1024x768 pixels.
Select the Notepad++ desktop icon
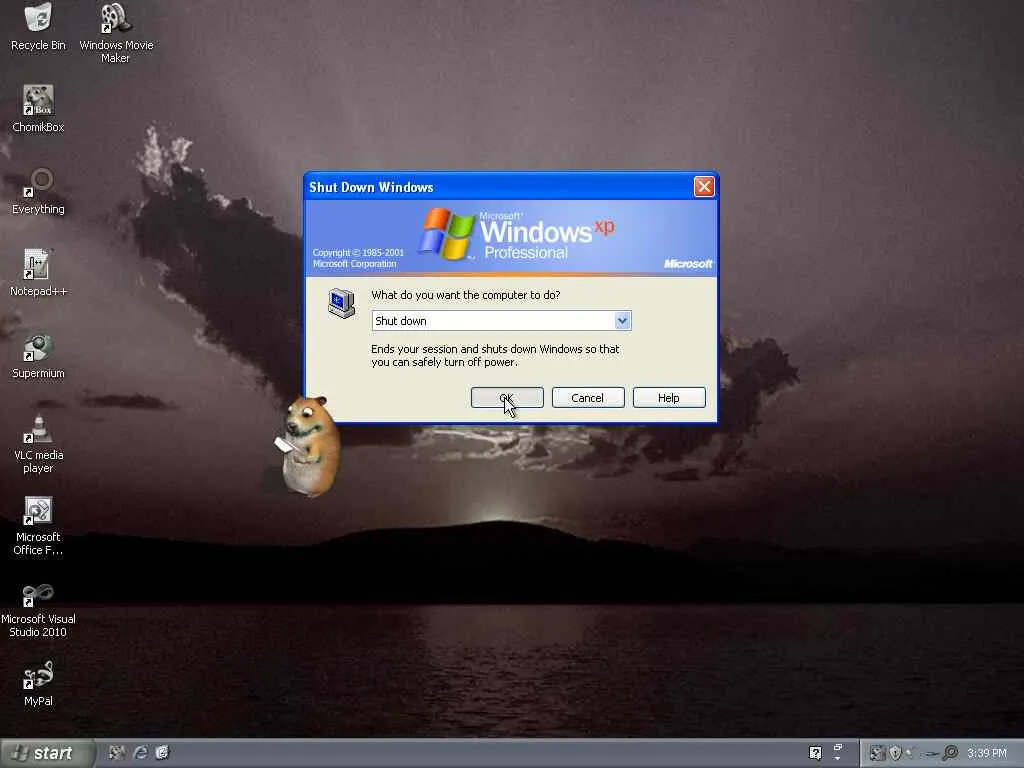(38, 273)
